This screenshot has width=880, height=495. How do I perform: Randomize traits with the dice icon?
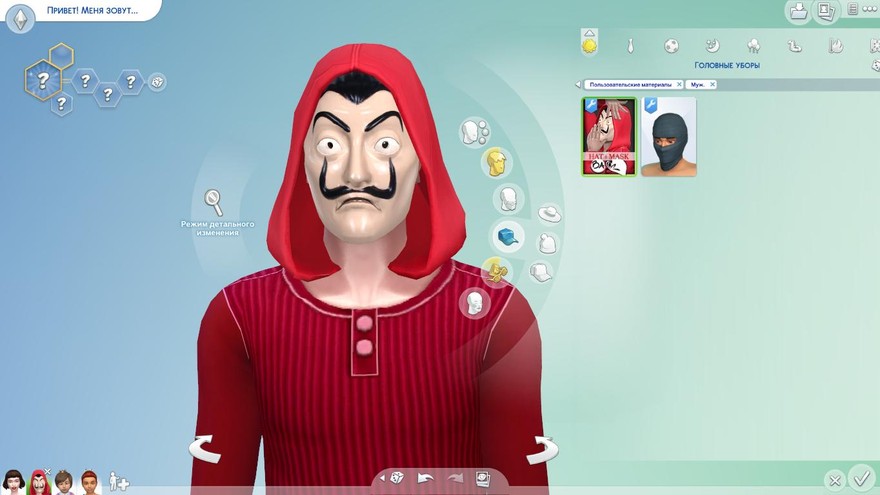157,82
